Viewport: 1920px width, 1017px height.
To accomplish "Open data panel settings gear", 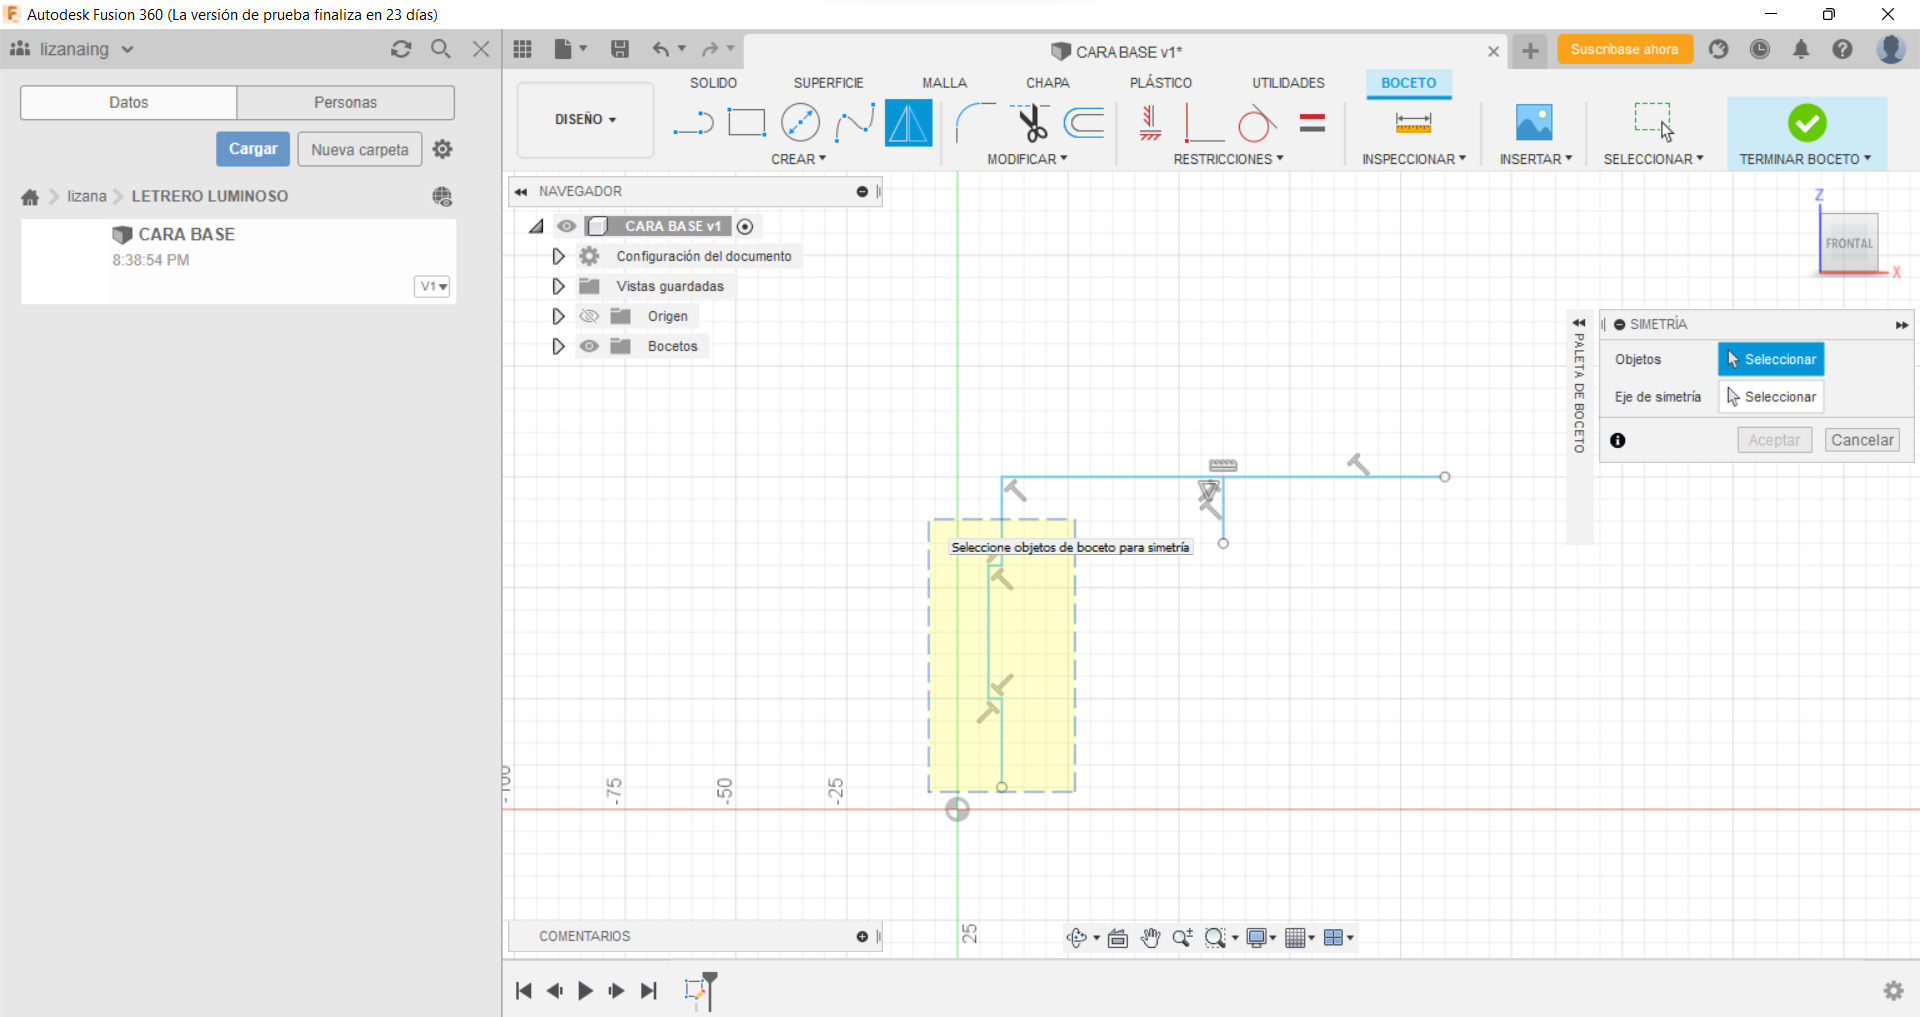I will tap(443, 149).
